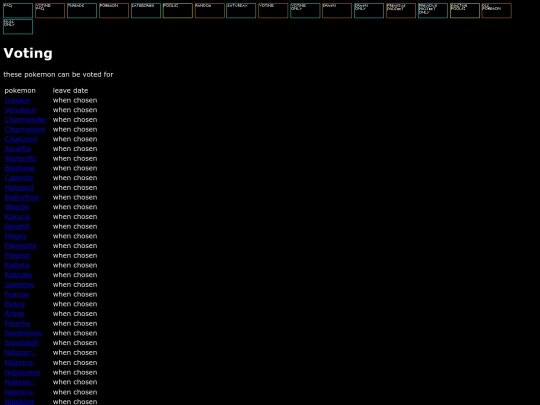Open the Drawn navigation box
540x405 pixels.
337,11
